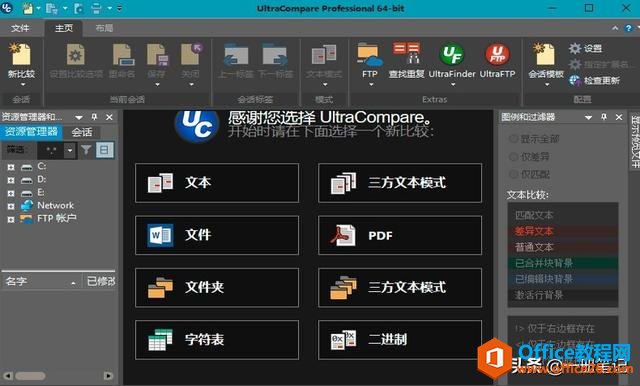The width and height of the screenshot is (640, 386).
Task: Start a 二进制 binary comparison
Action: 400,339
